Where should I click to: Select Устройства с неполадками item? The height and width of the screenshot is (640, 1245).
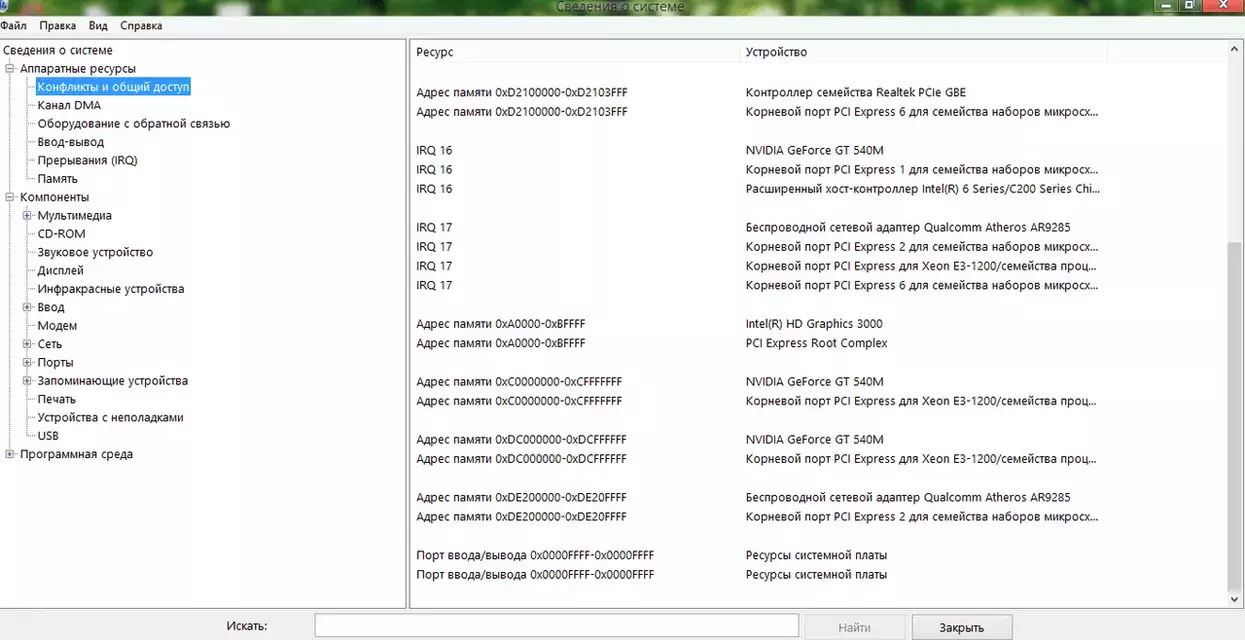[x=110, y=417]
